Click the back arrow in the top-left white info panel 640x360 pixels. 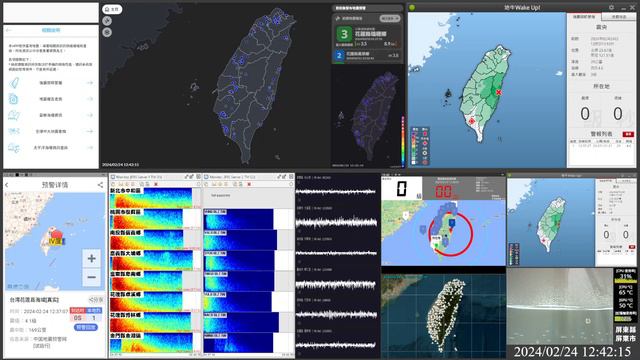9,31
